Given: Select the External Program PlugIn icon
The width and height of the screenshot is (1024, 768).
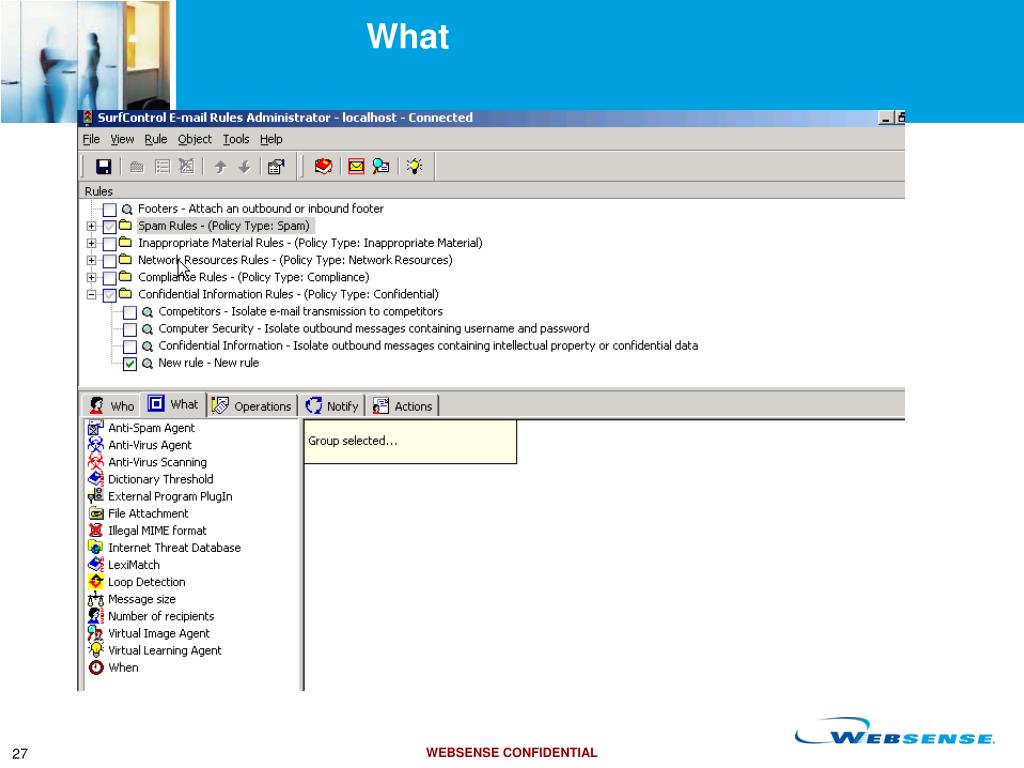Looking at the screenshot, I should pos(95,496).
